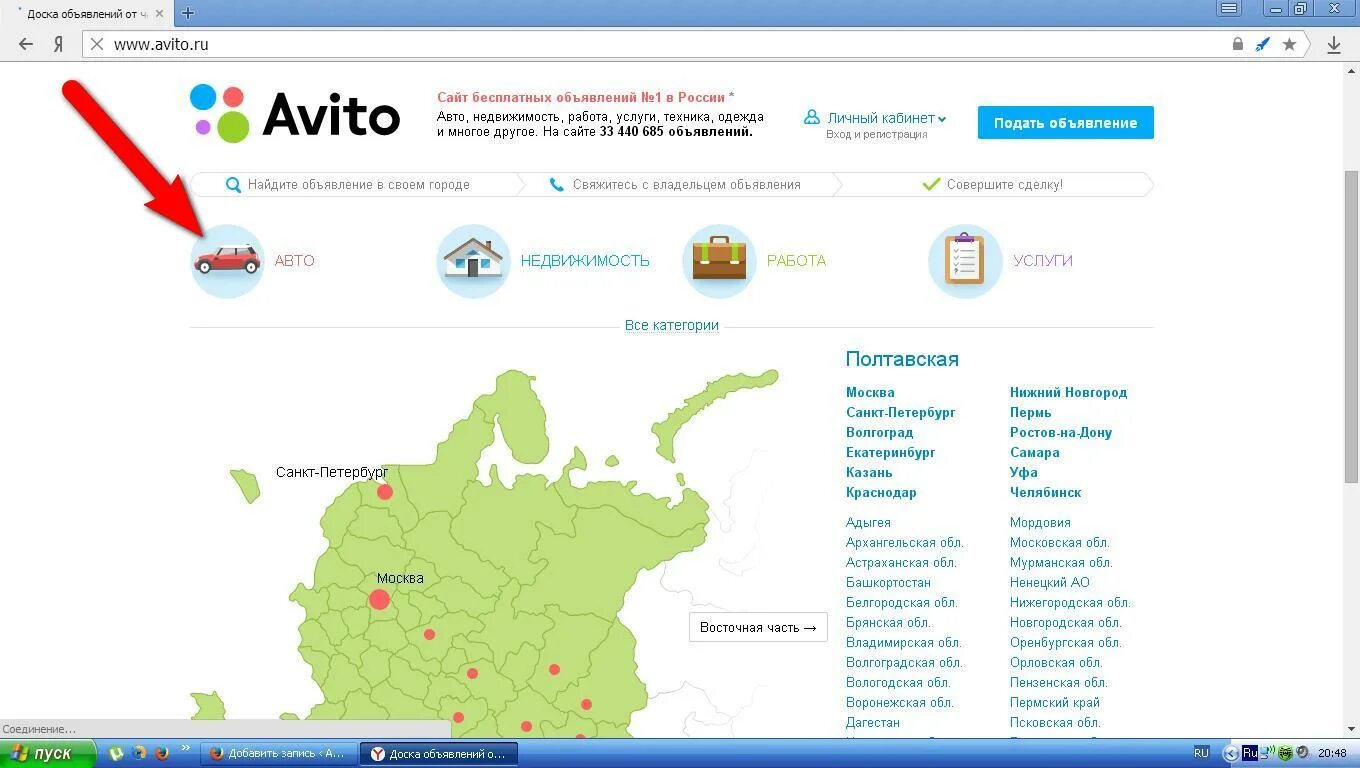
Task: Select Екатеринбург city link
Action: [x=891, y=453]
